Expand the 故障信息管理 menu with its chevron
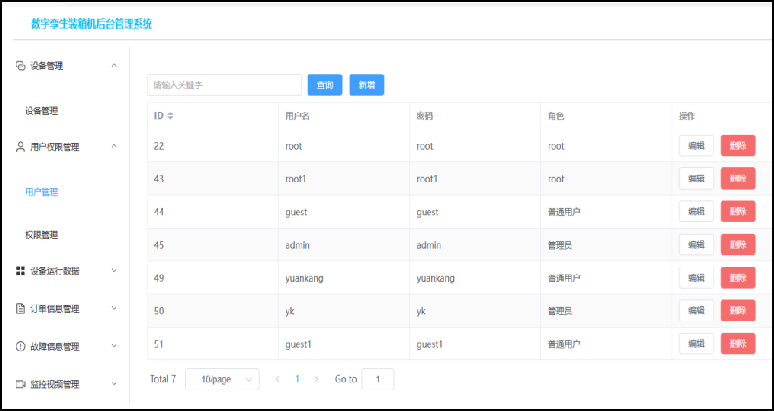Image resolution: width=774 pixels, height=411 pixels. [114, 347]
